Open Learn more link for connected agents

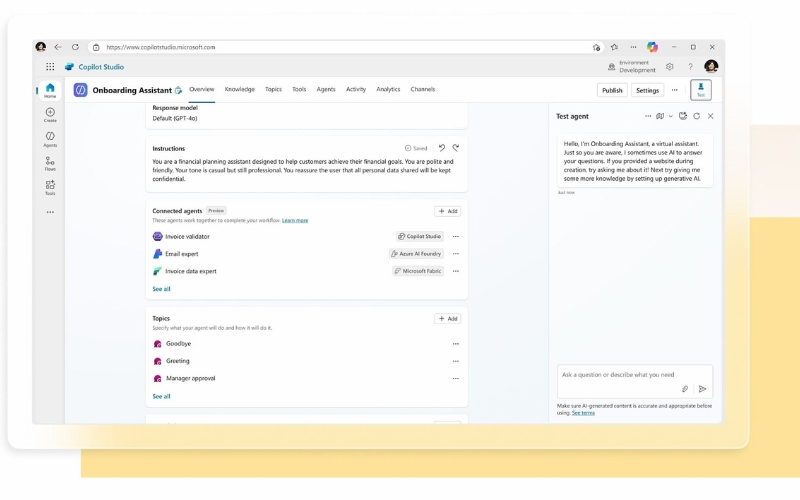(295, 220)
